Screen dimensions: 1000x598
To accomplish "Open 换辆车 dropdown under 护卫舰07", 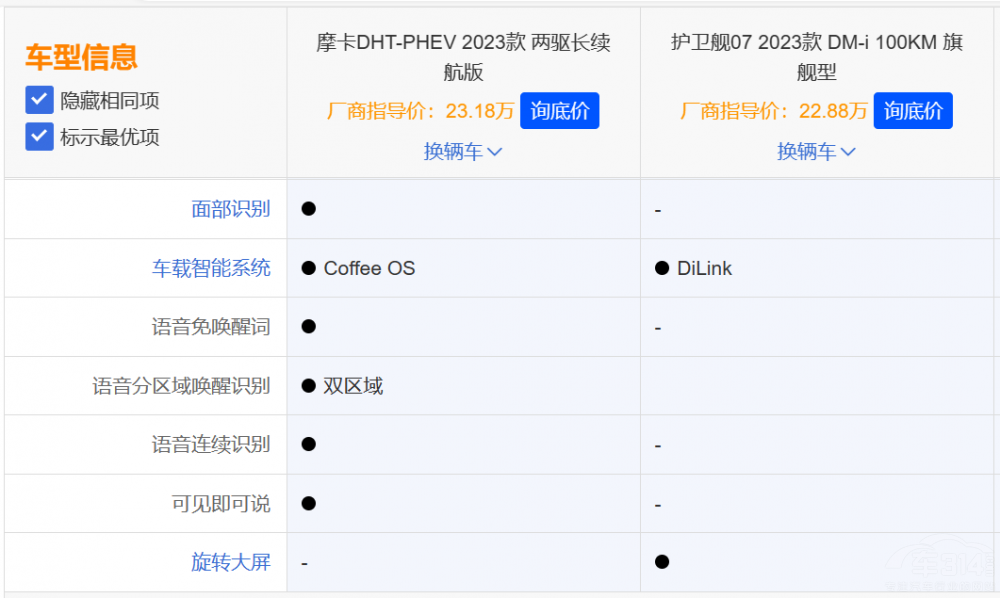I will click(x=816, y=152).
